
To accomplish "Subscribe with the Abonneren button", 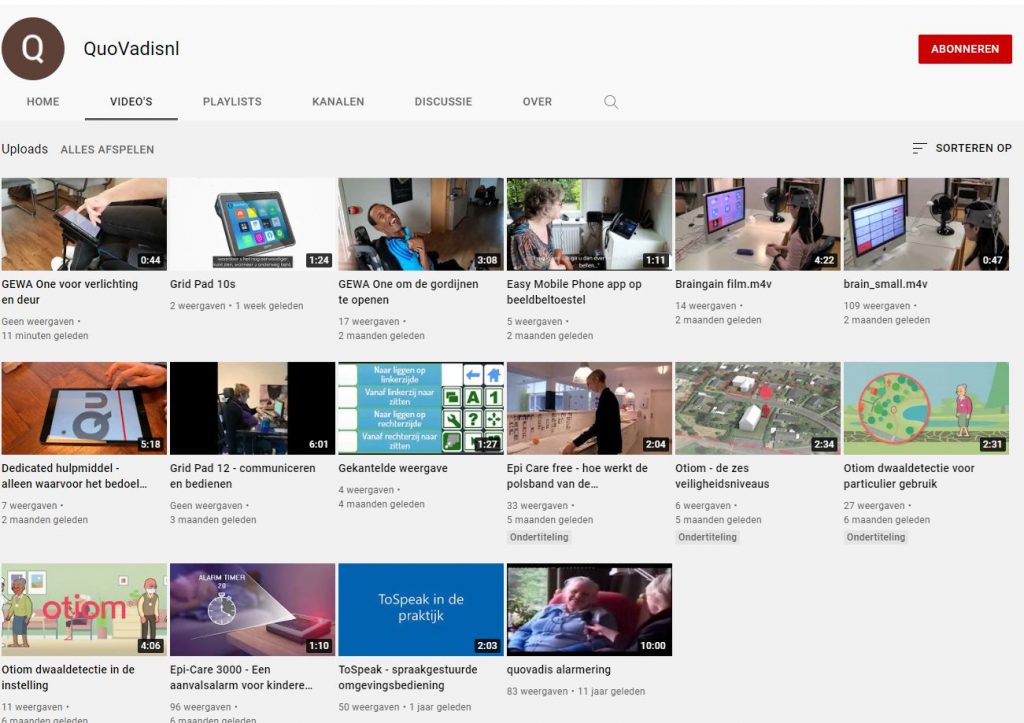I will tap(965, 49).
